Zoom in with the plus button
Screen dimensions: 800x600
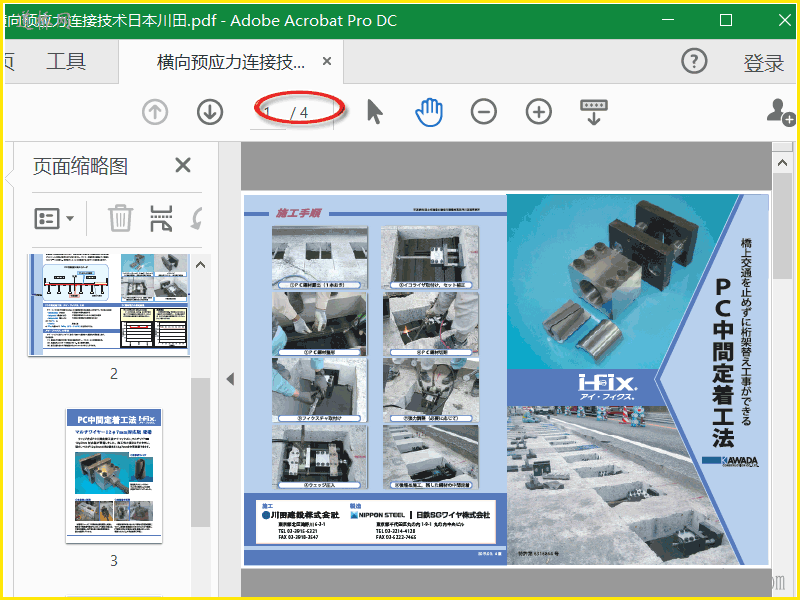[x=539, y=112]
